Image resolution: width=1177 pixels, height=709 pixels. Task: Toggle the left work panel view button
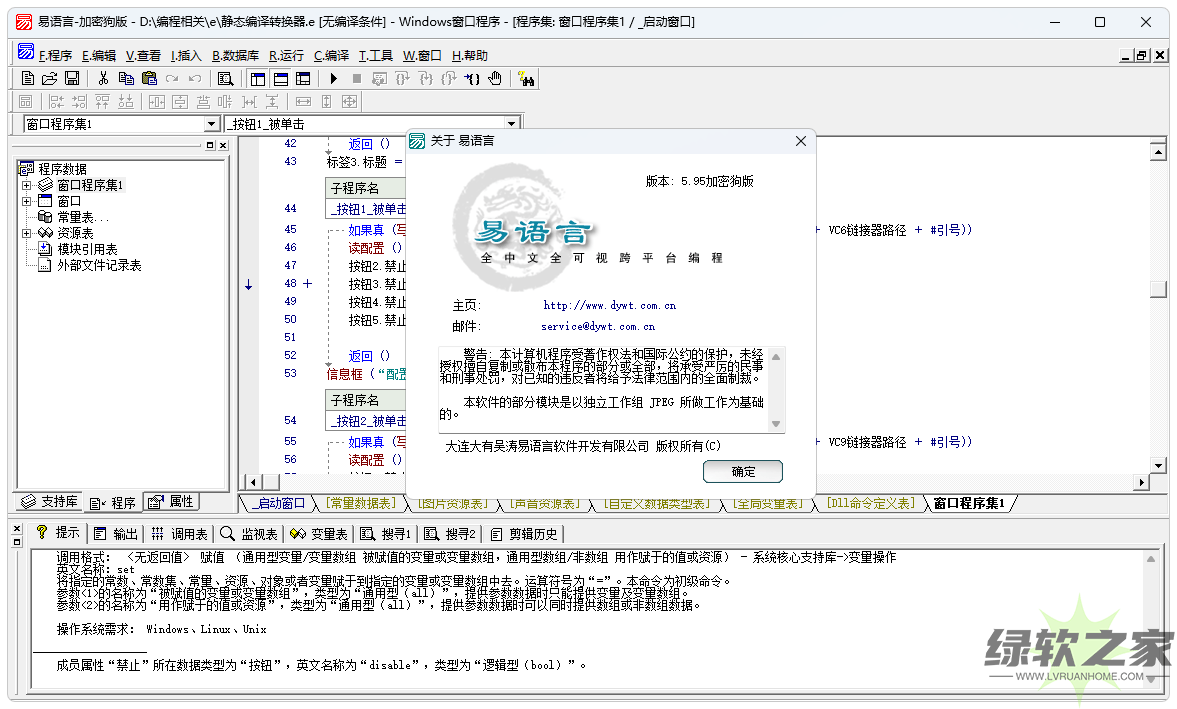click(x=258, y=78)
